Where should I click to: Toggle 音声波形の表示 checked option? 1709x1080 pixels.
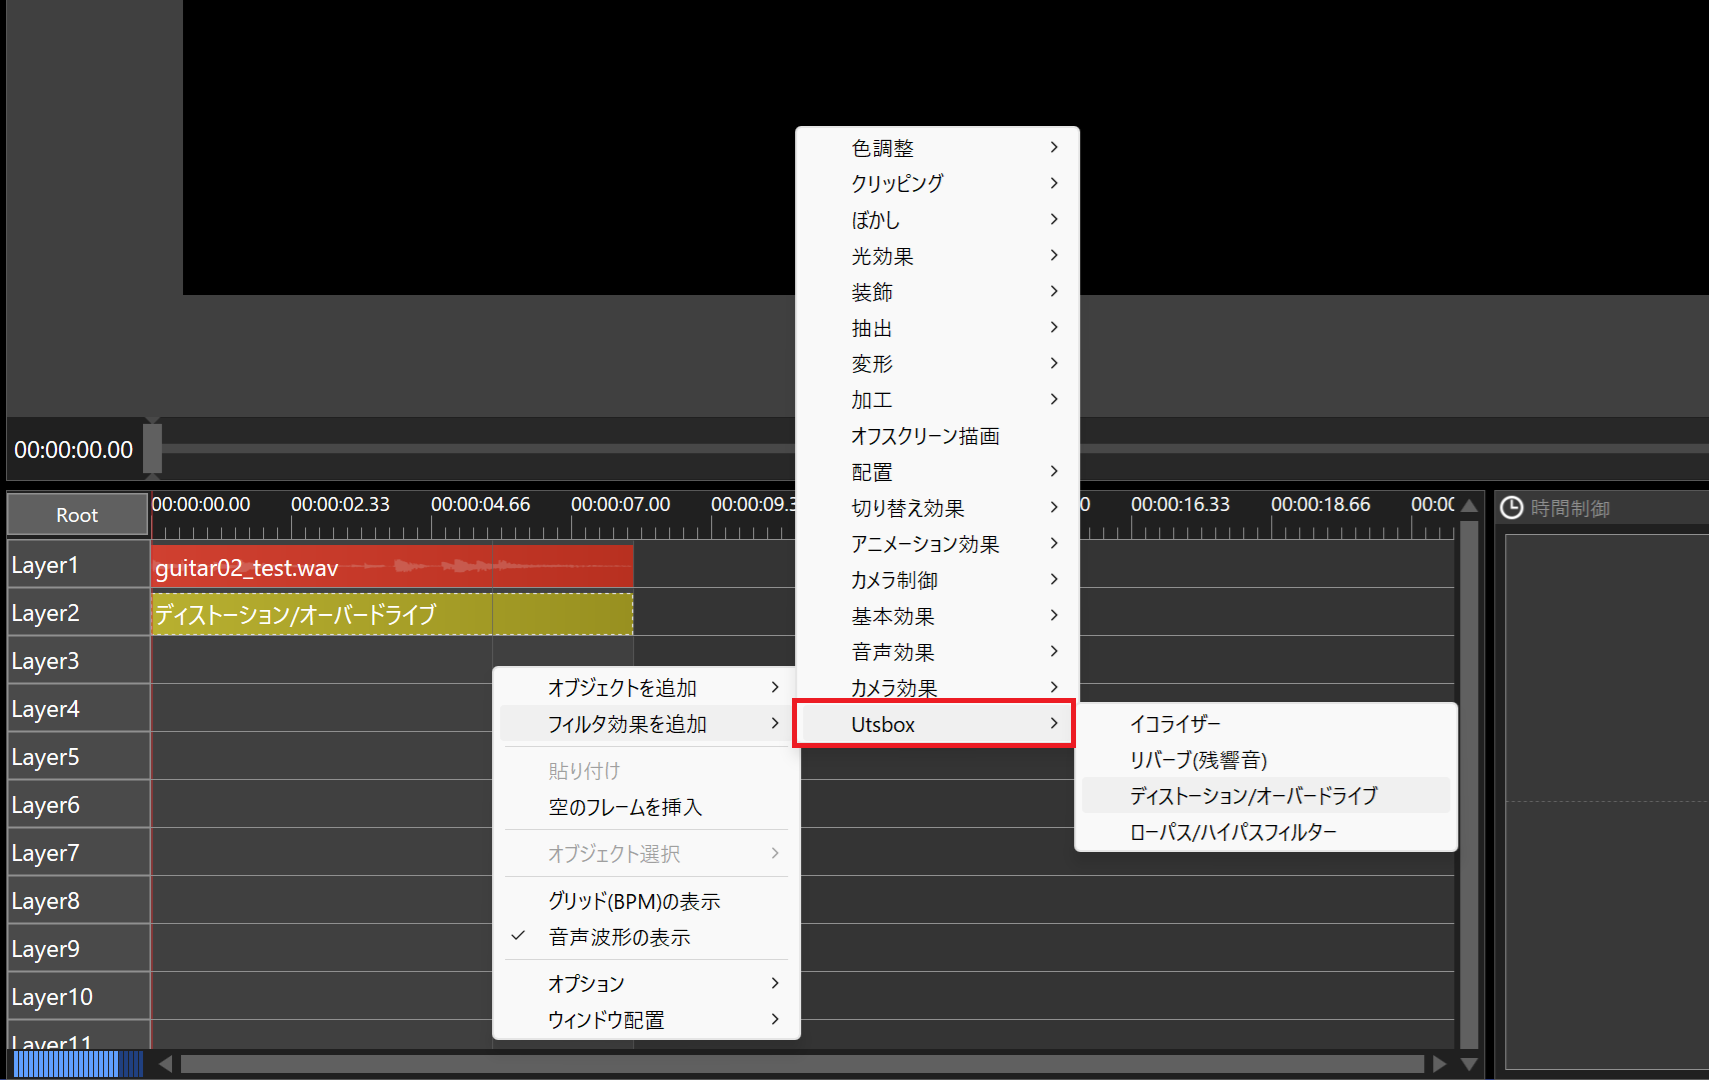(619, 937)
